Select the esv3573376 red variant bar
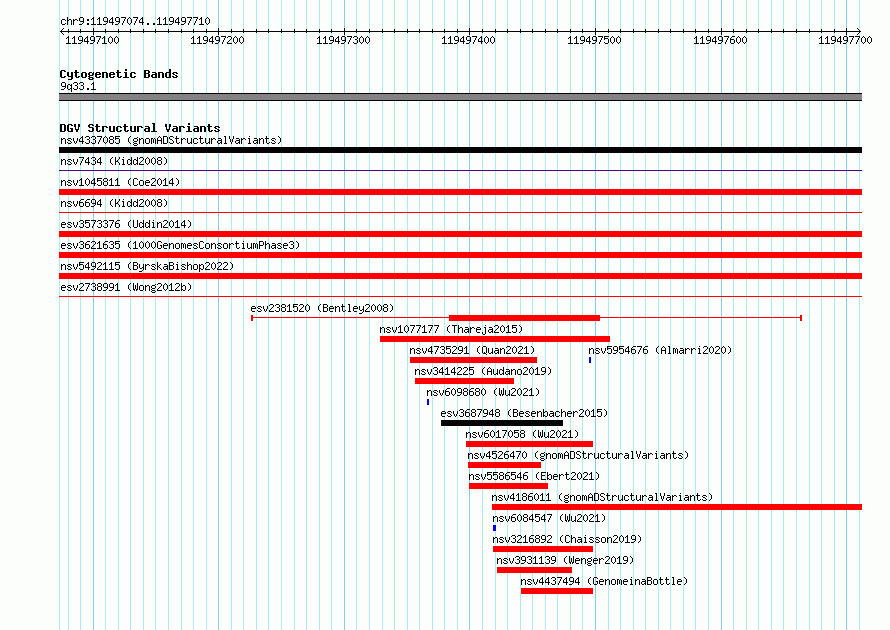 (x=460, y=234)
